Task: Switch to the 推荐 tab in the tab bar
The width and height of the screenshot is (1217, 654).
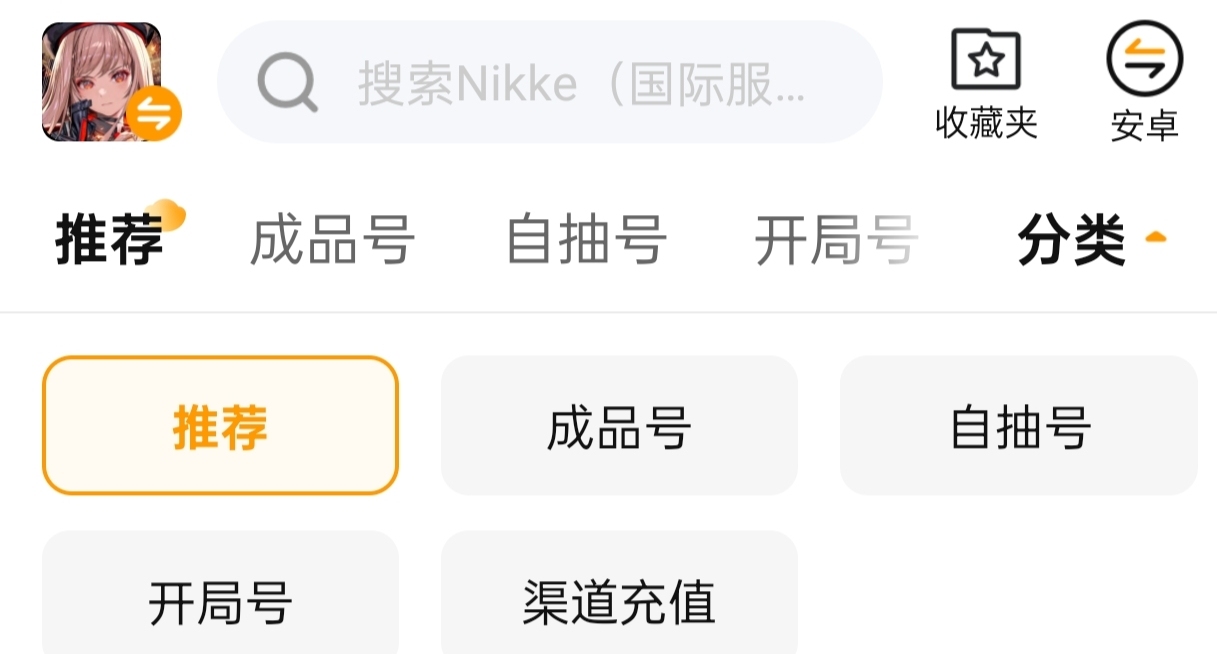Action: point(108,241)
